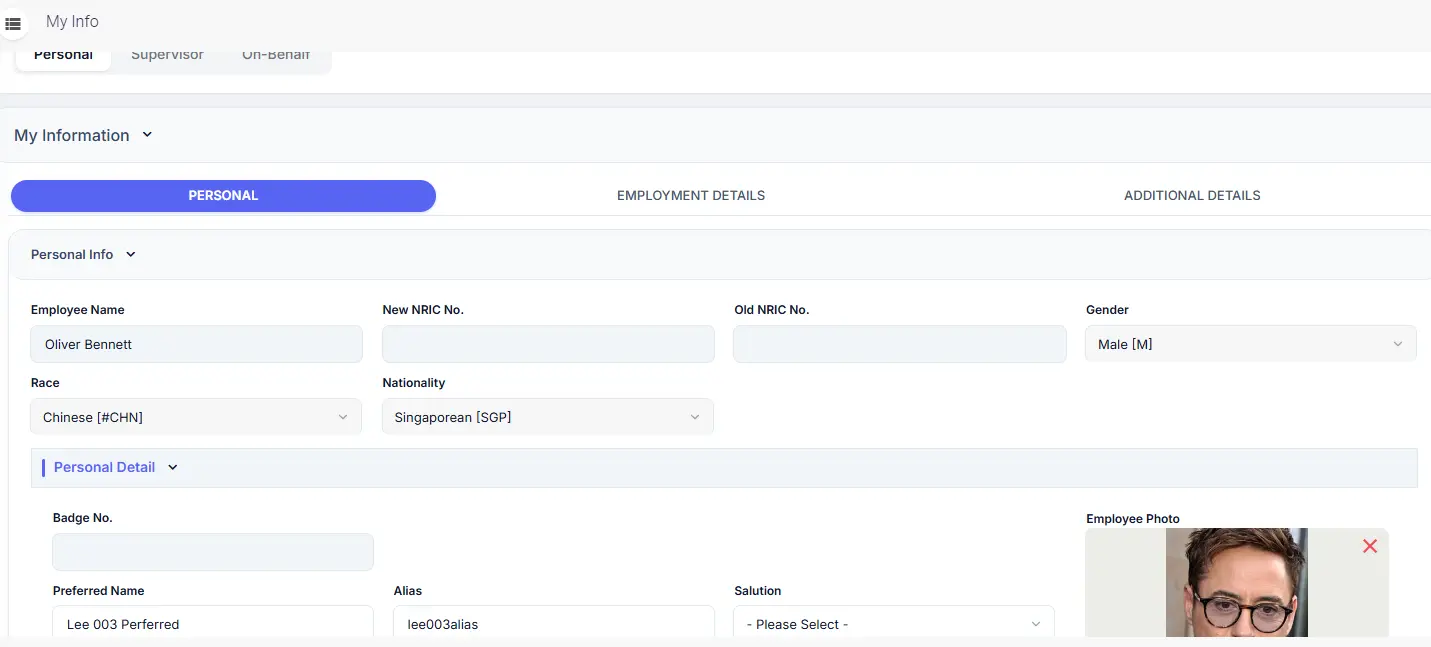The height and width of the screenshot is (647, 1431).
Task: Collapse the My Information section chevron
Action: [147, 134]
